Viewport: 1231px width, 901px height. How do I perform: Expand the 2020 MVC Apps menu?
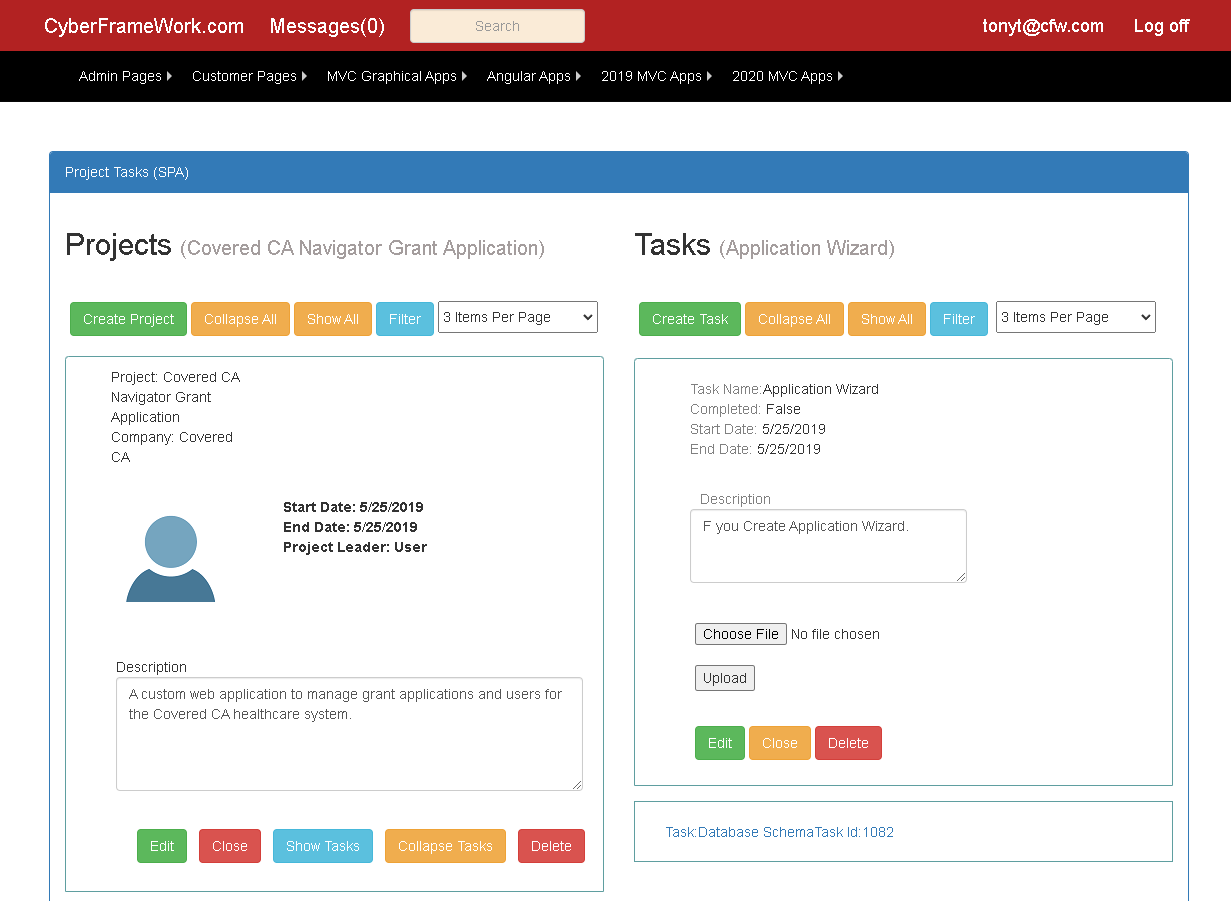point(787,76)
